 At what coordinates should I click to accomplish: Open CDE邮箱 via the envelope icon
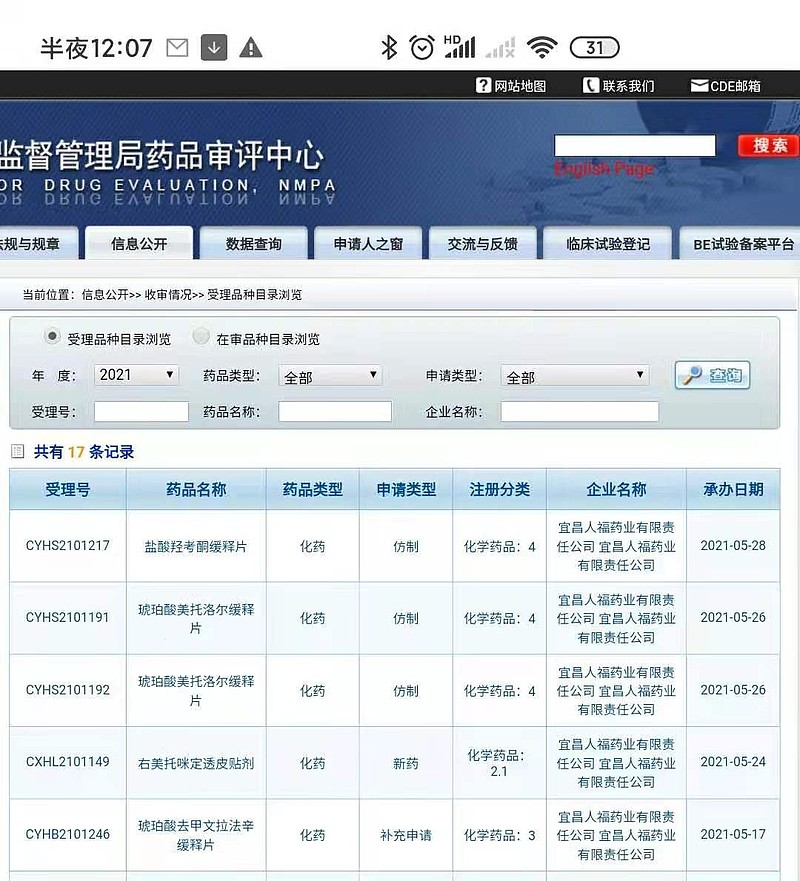click(698, 85)
